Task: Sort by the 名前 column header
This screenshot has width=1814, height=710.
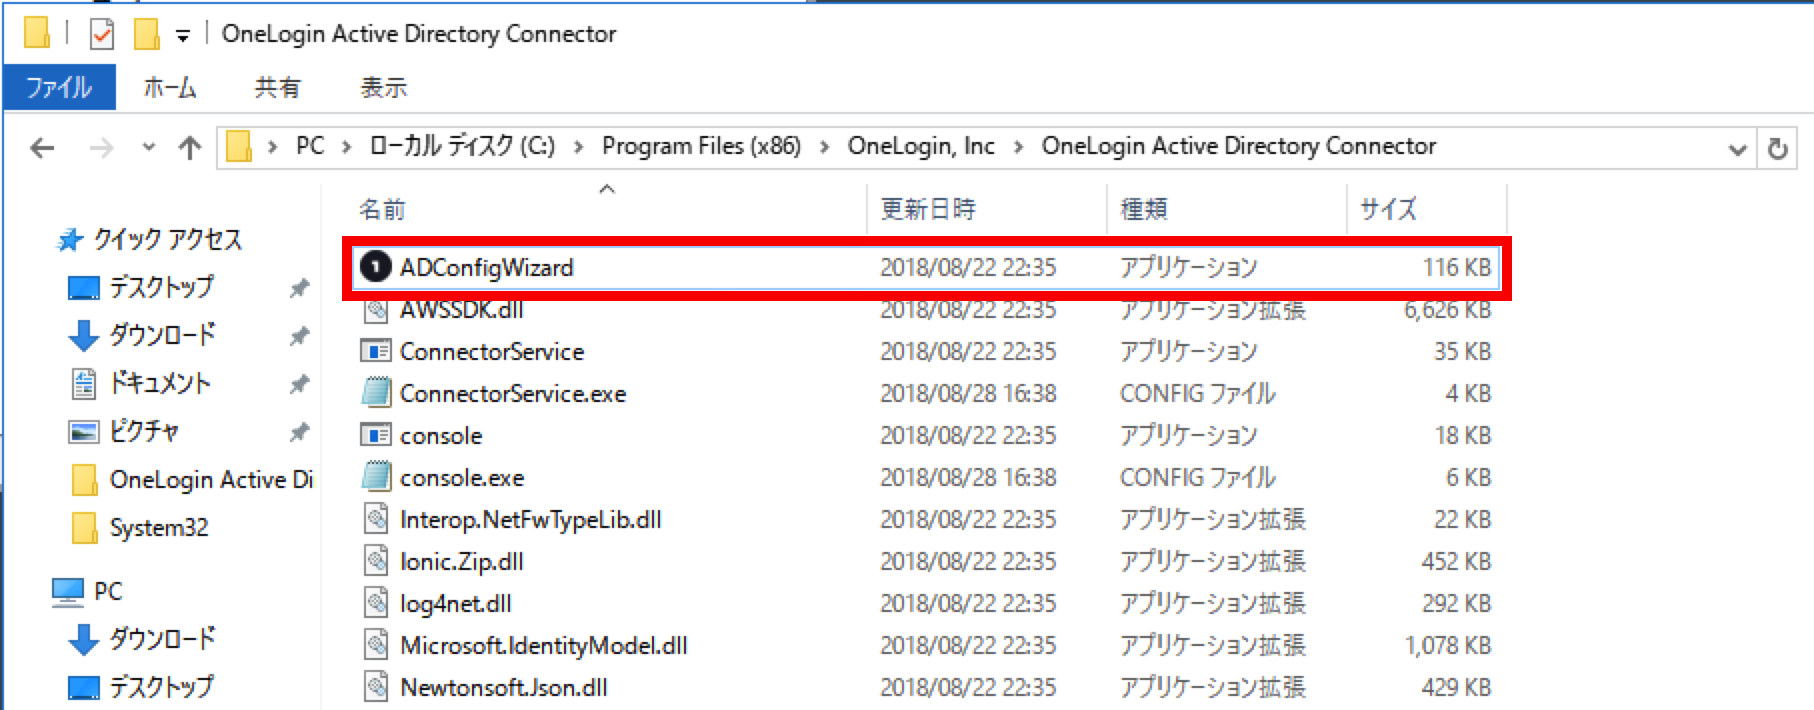Action: click(382, 210)
